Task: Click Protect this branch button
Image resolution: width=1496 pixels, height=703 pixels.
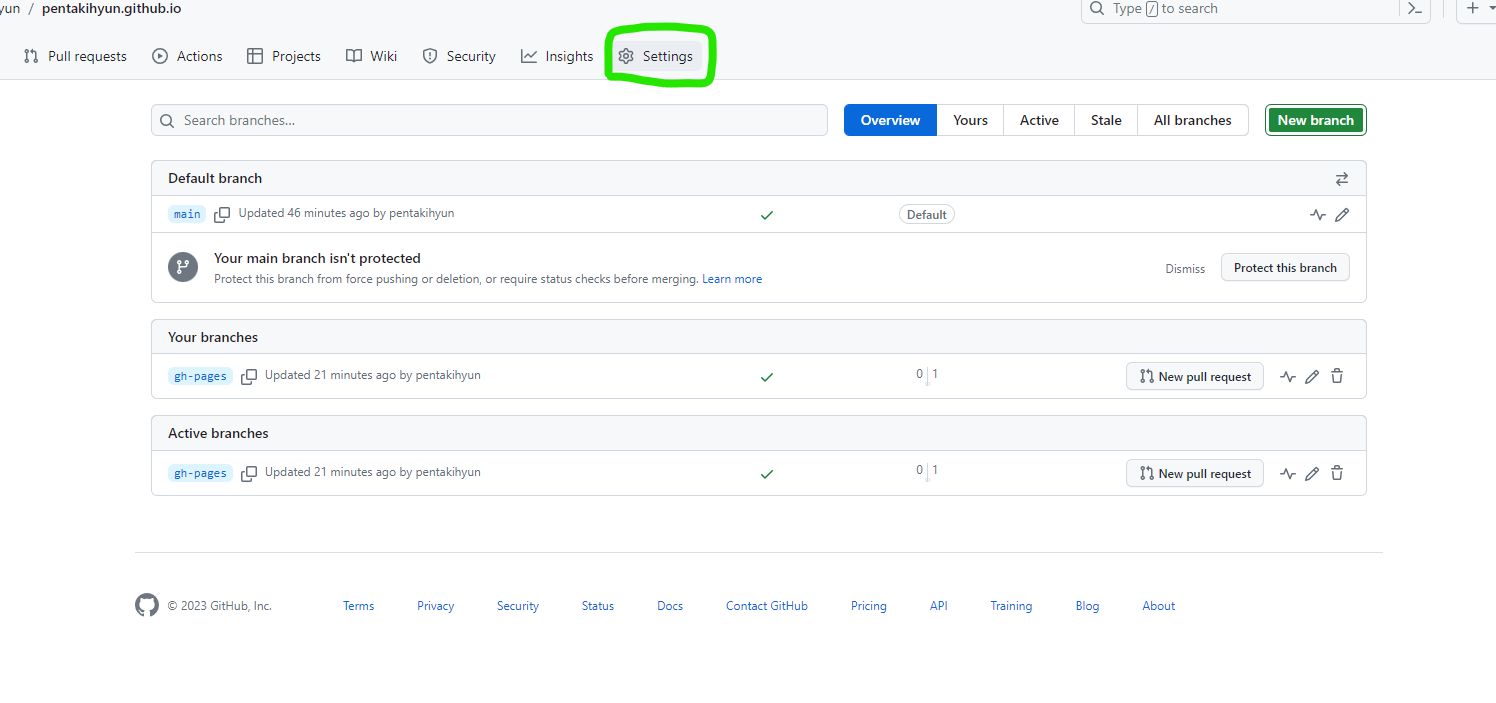Action: pyautogui.click(x=1285, y=267)
